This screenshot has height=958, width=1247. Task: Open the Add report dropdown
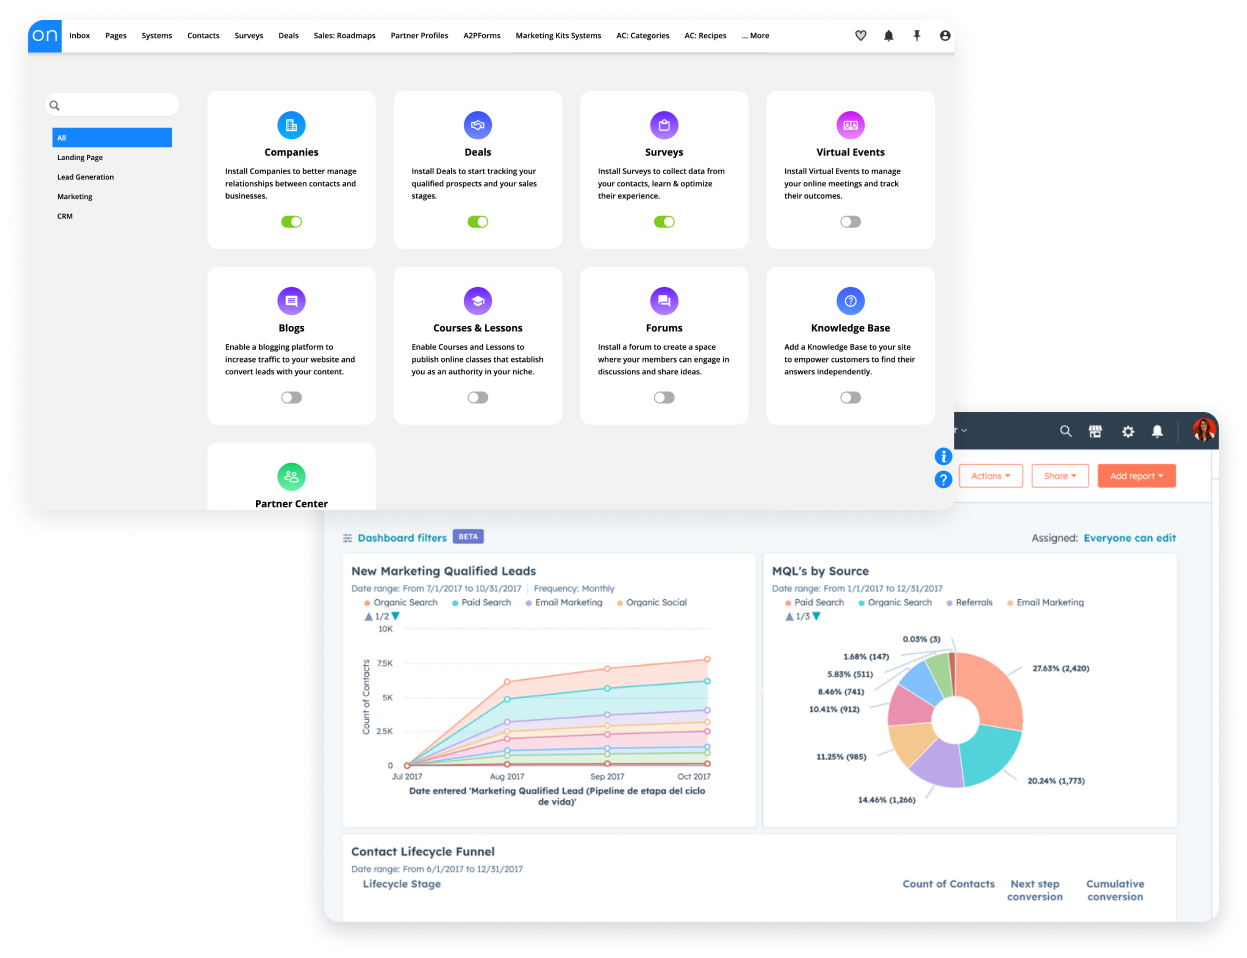point(1136,475)
